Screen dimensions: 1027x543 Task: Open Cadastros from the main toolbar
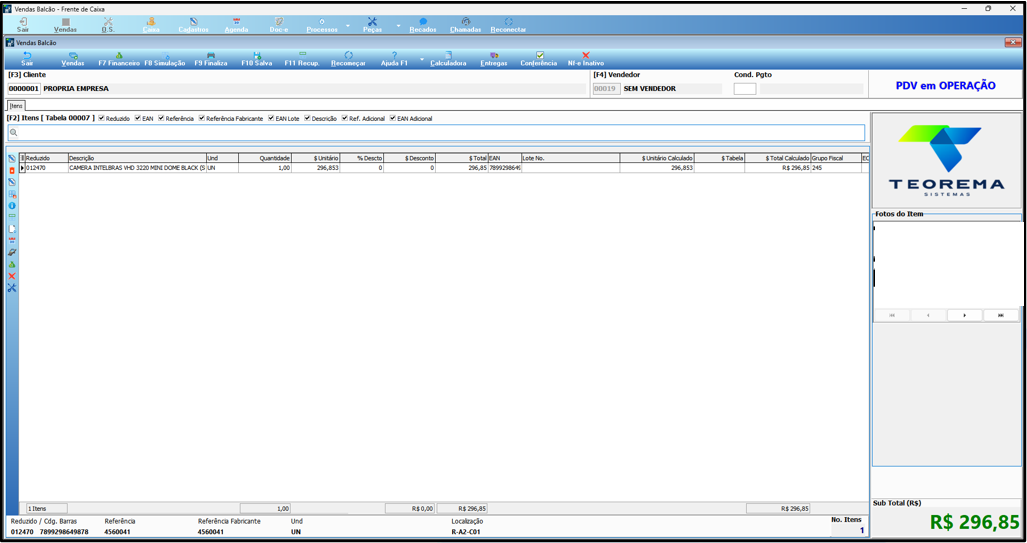193,25
